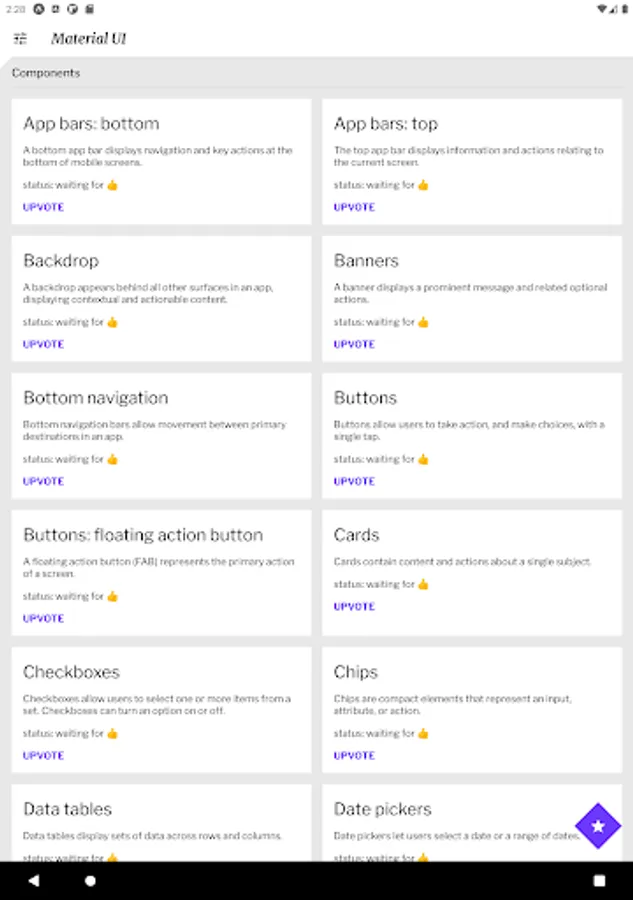Screen dimensions: 633x900
Task: Upvote Buttons: floating action button
Action: [x=43, y=618]
